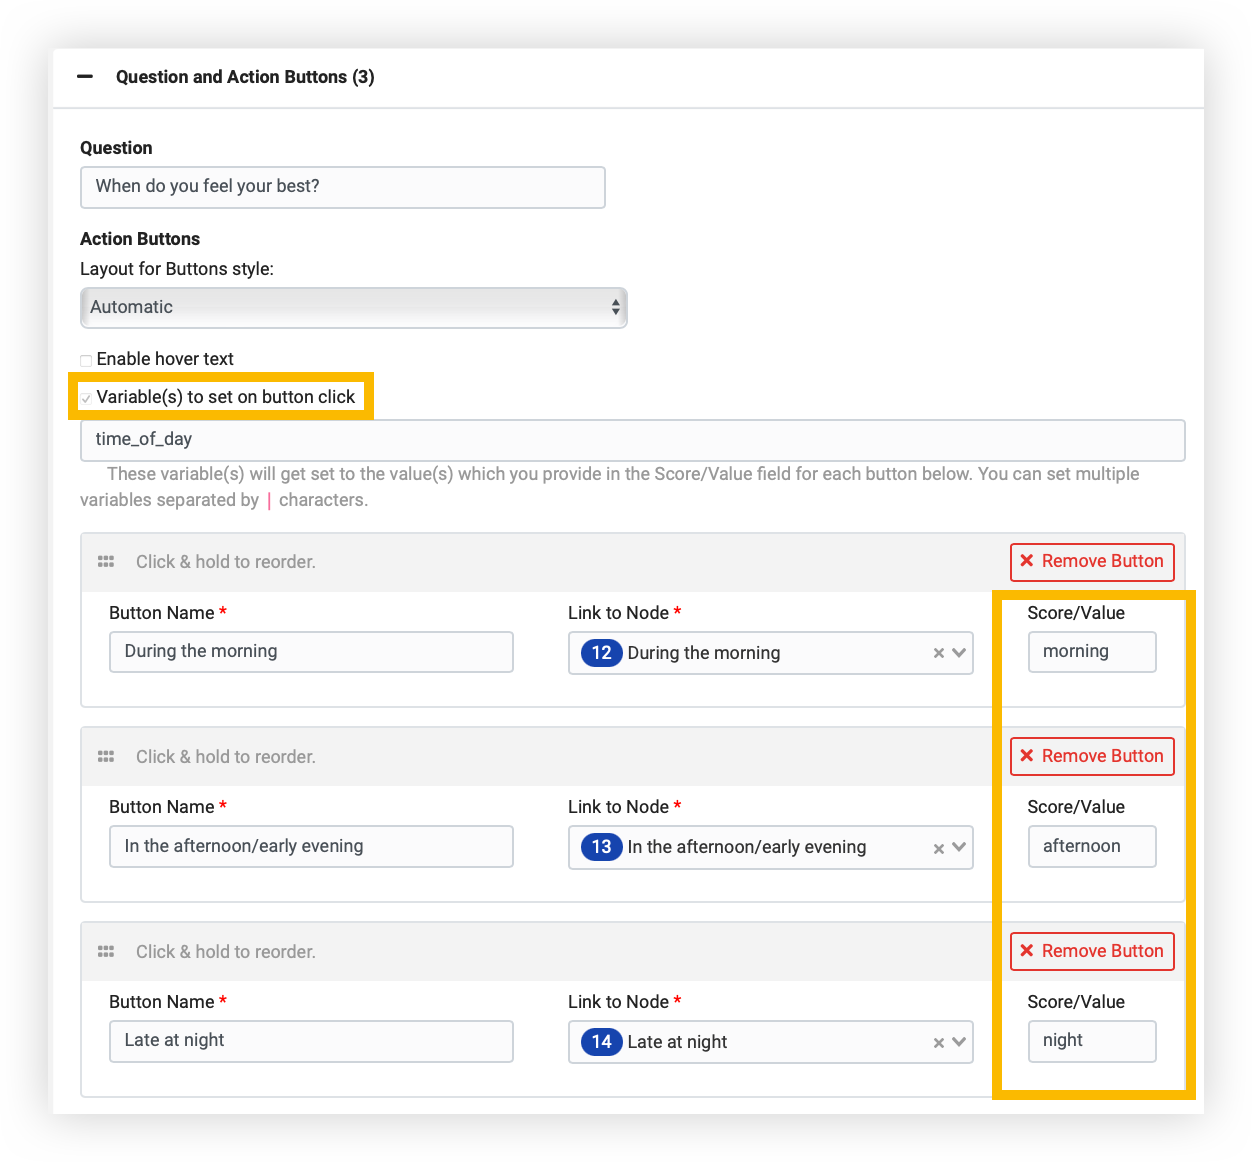
Task: Select the Question text field
Action: [x=343, y=187]
